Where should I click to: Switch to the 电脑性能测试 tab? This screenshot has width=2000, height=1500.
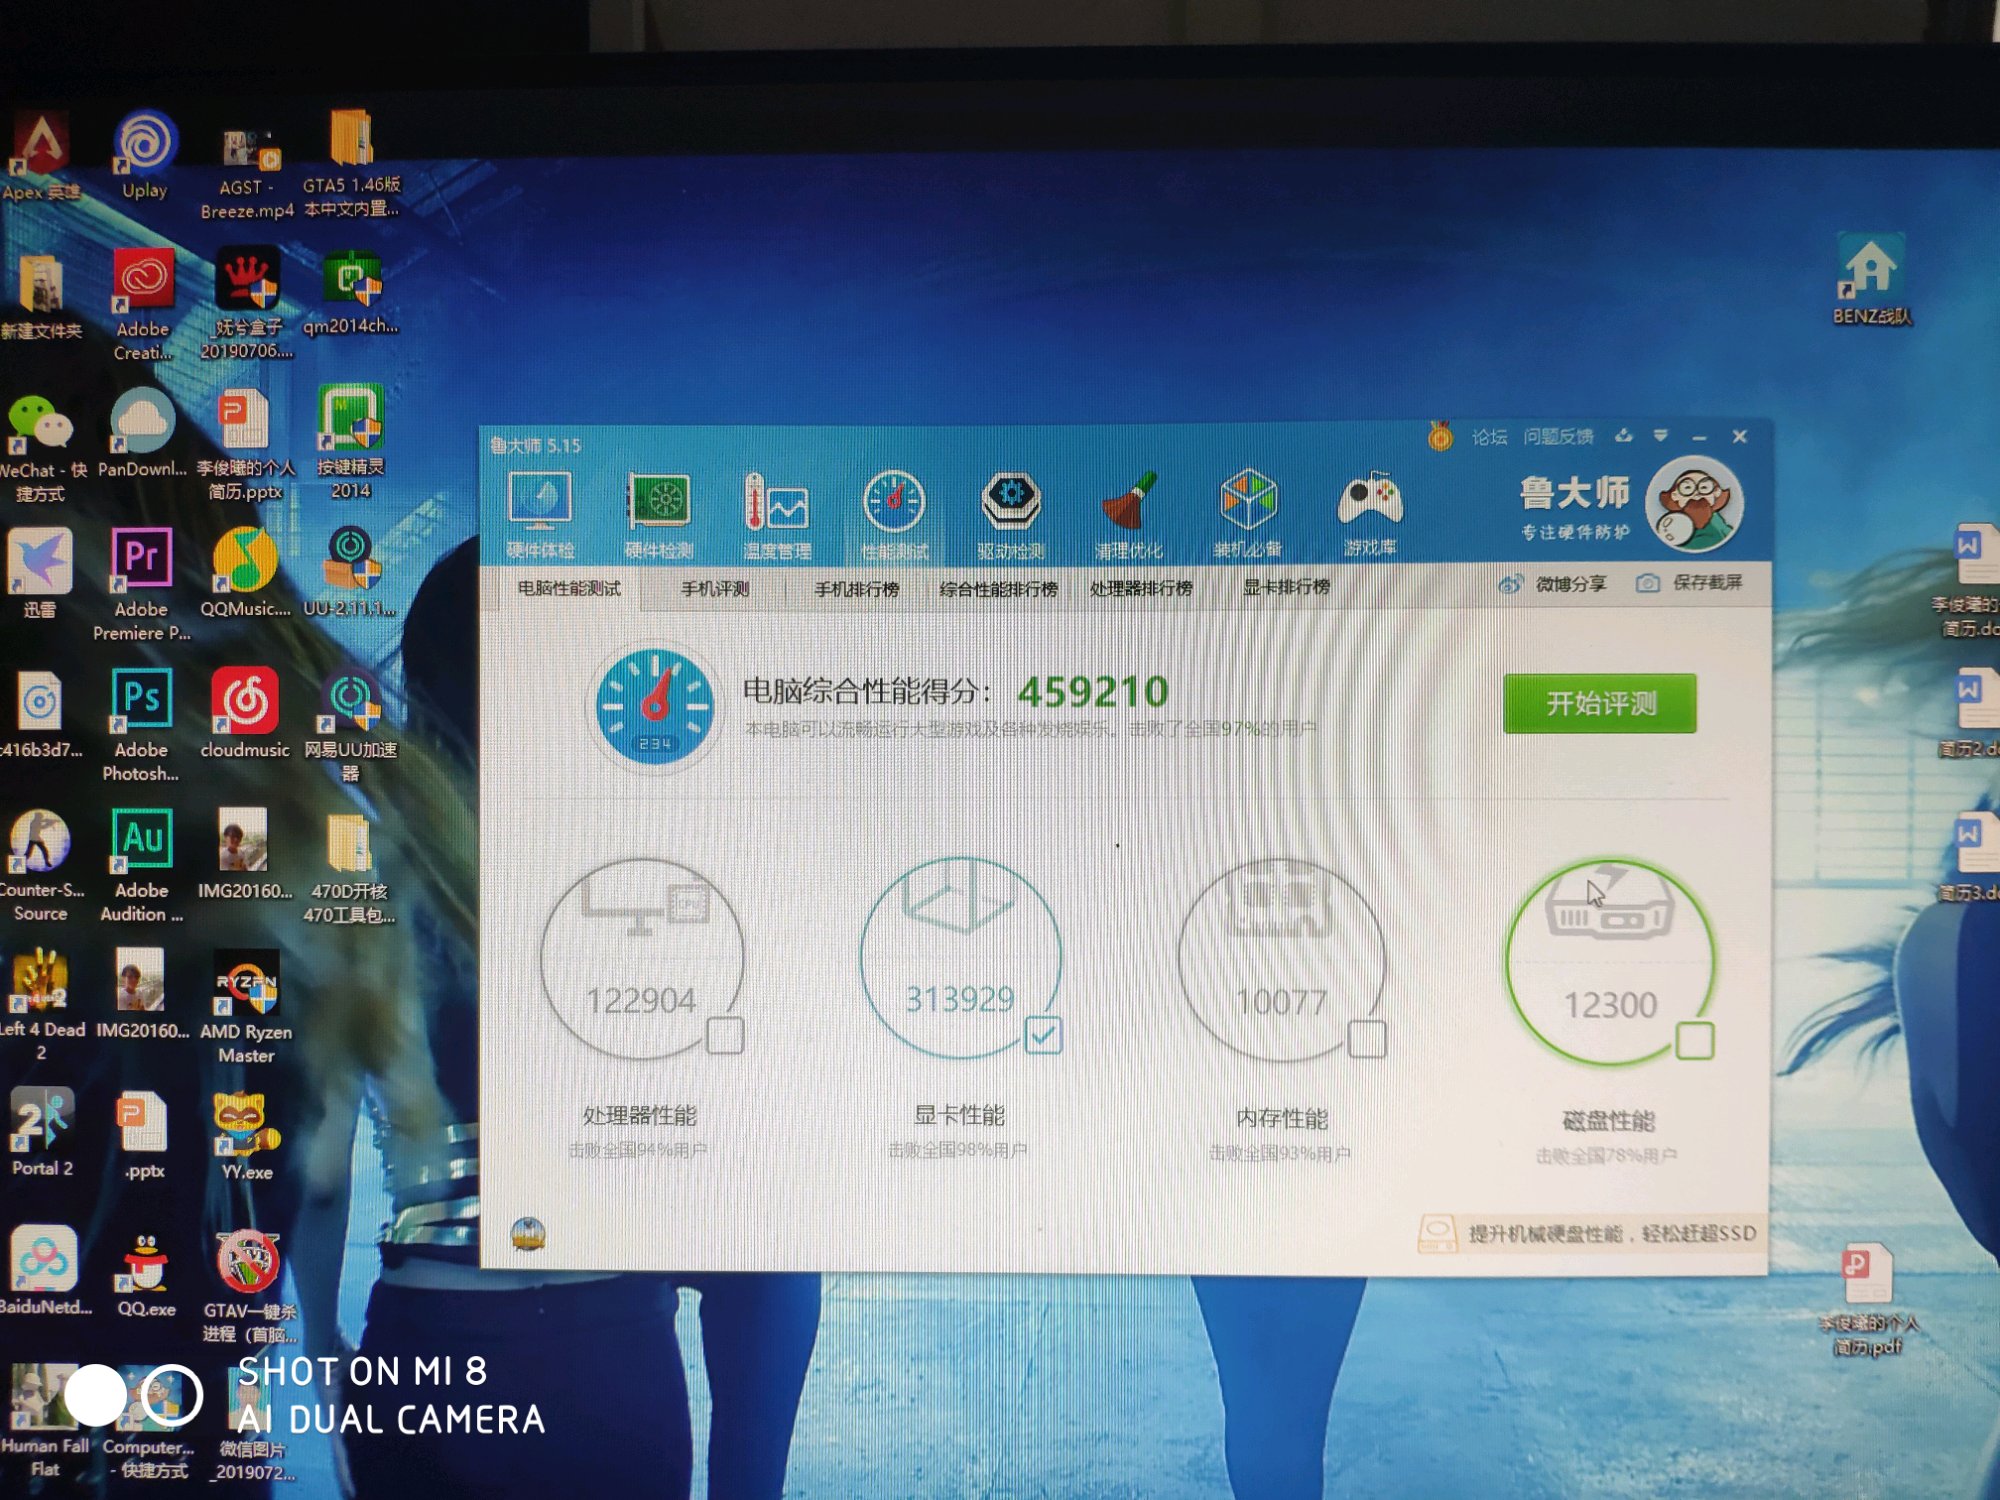[x=569, y=588]
